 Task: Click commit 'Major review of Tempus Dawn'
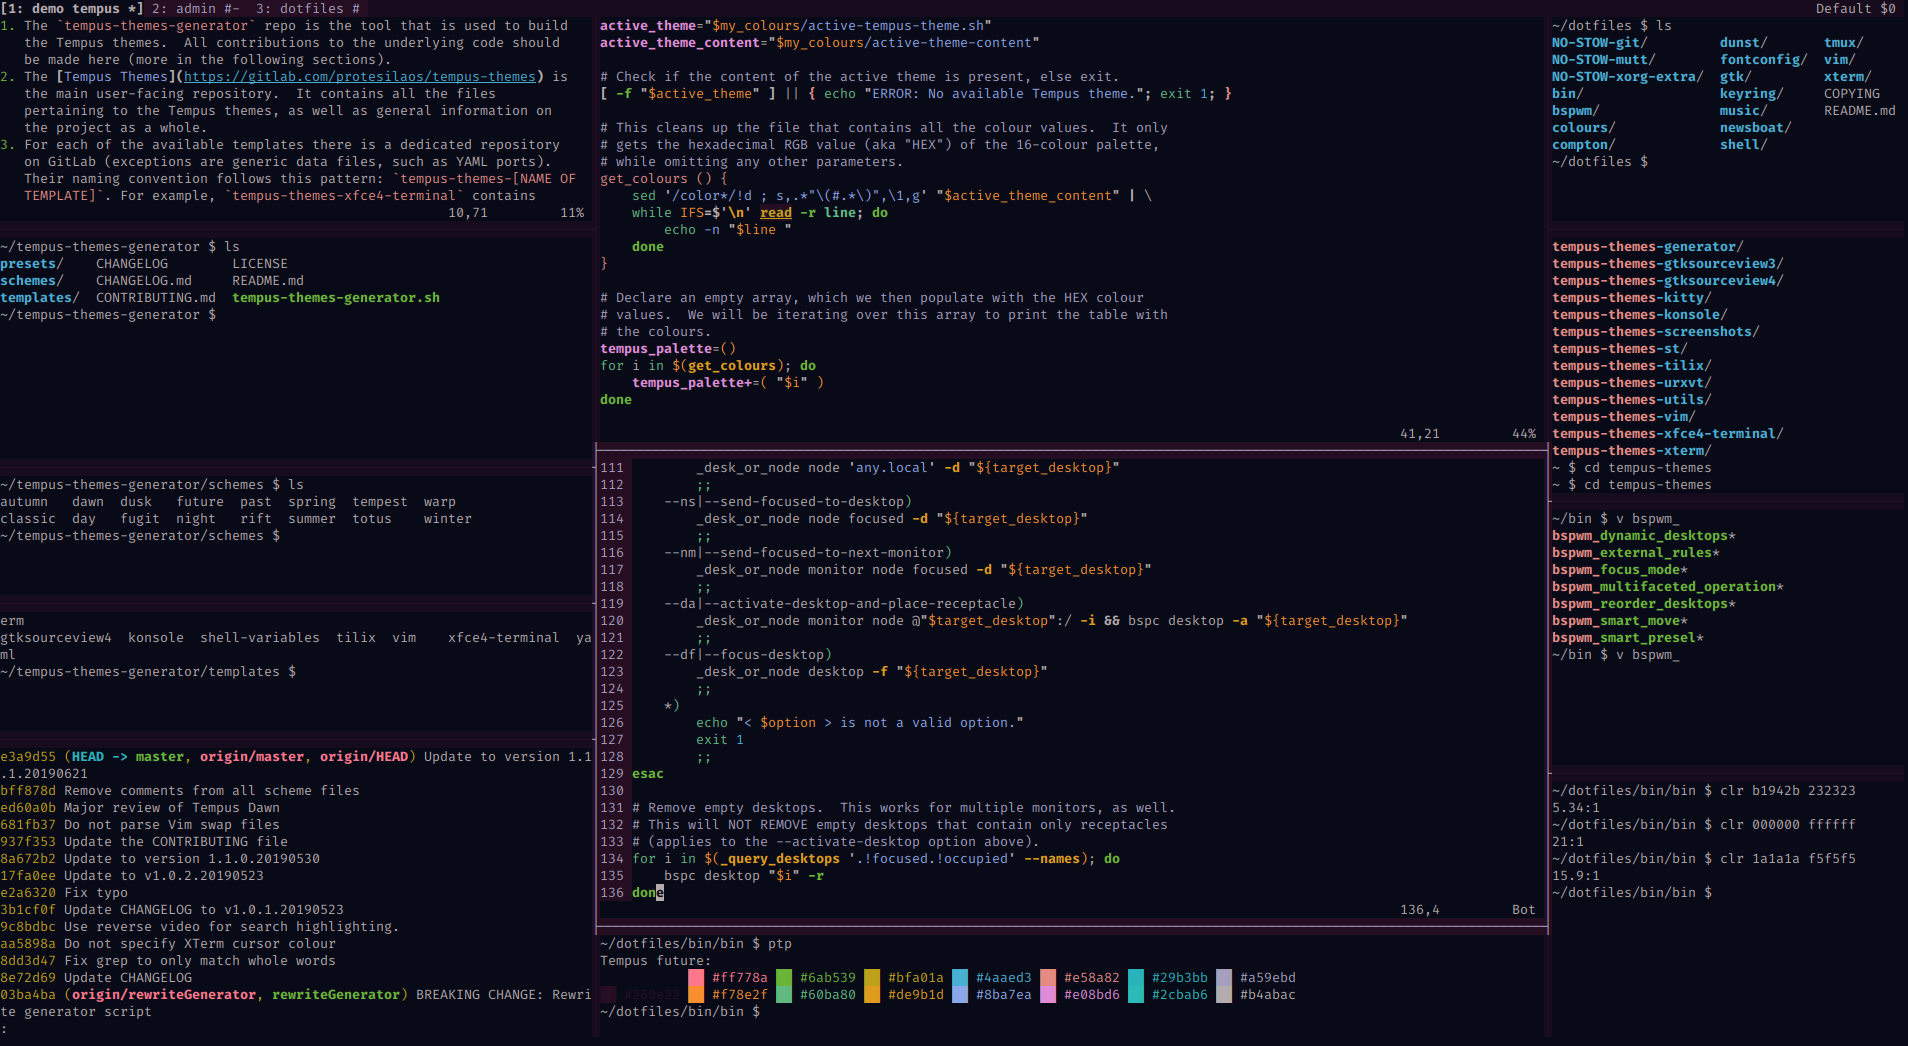(x=172, y=808)
